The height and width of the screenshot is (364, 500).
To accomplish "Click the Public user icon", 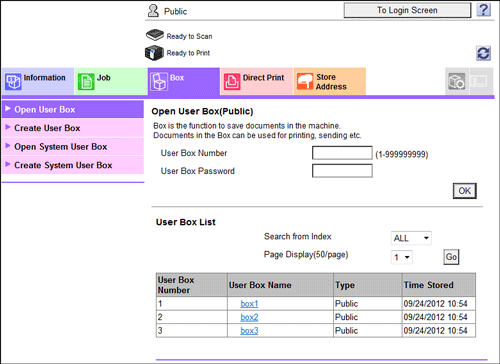I will [x=153, y=11].
